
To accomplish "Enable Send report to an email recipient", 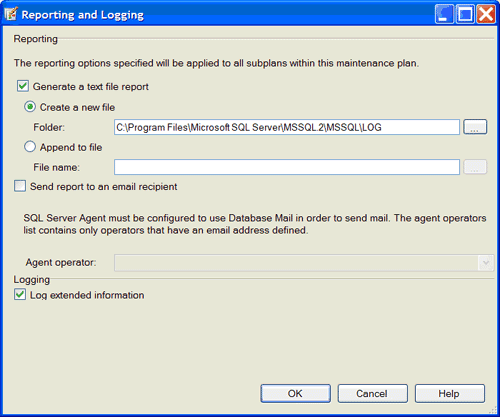I will point(20,186).
